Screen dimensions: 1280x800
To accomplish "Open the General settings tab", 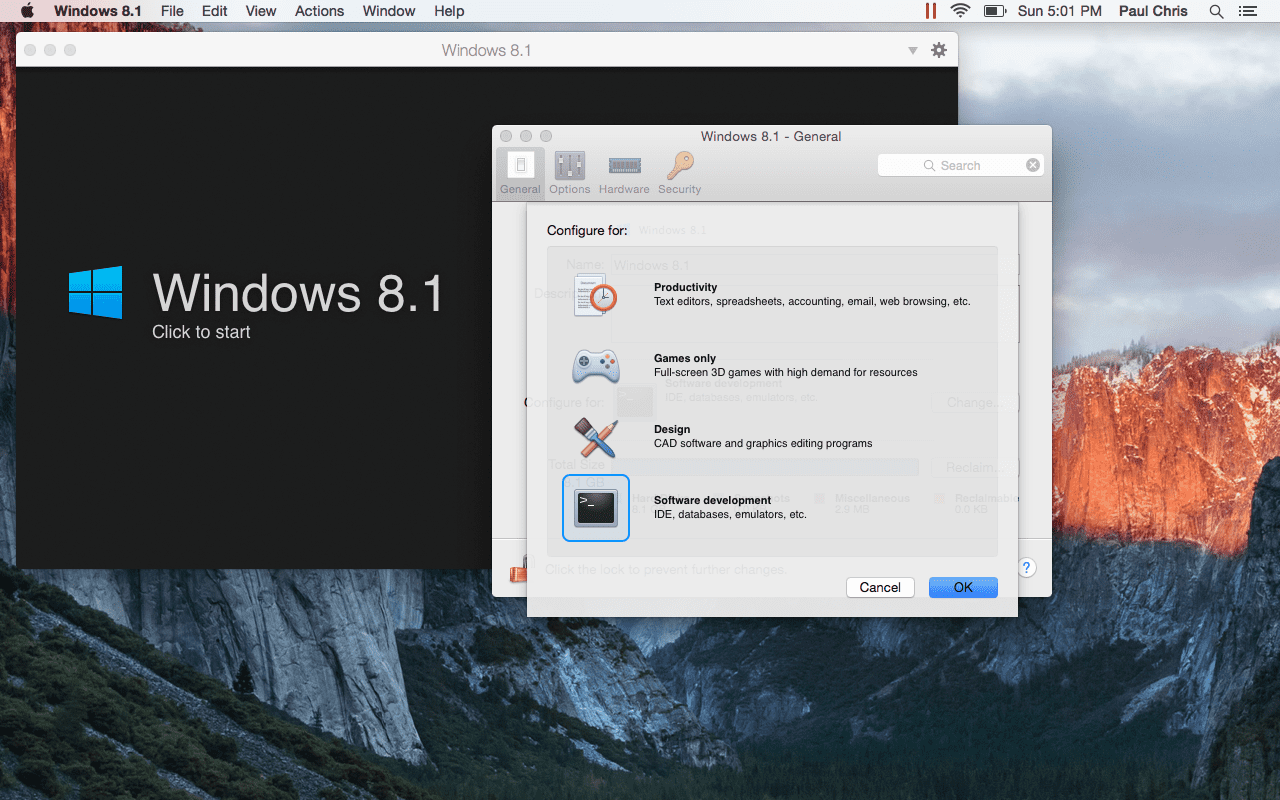I will click(520, 173).
